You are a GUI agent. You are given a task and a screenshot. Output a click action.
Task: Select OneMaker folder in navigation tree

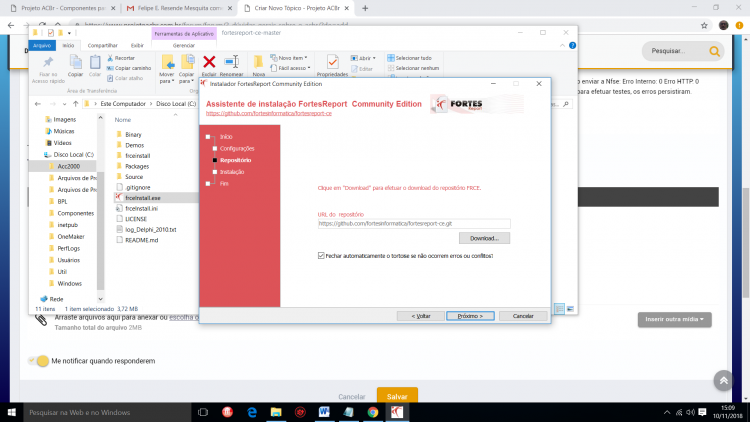(x=71, y=237)
